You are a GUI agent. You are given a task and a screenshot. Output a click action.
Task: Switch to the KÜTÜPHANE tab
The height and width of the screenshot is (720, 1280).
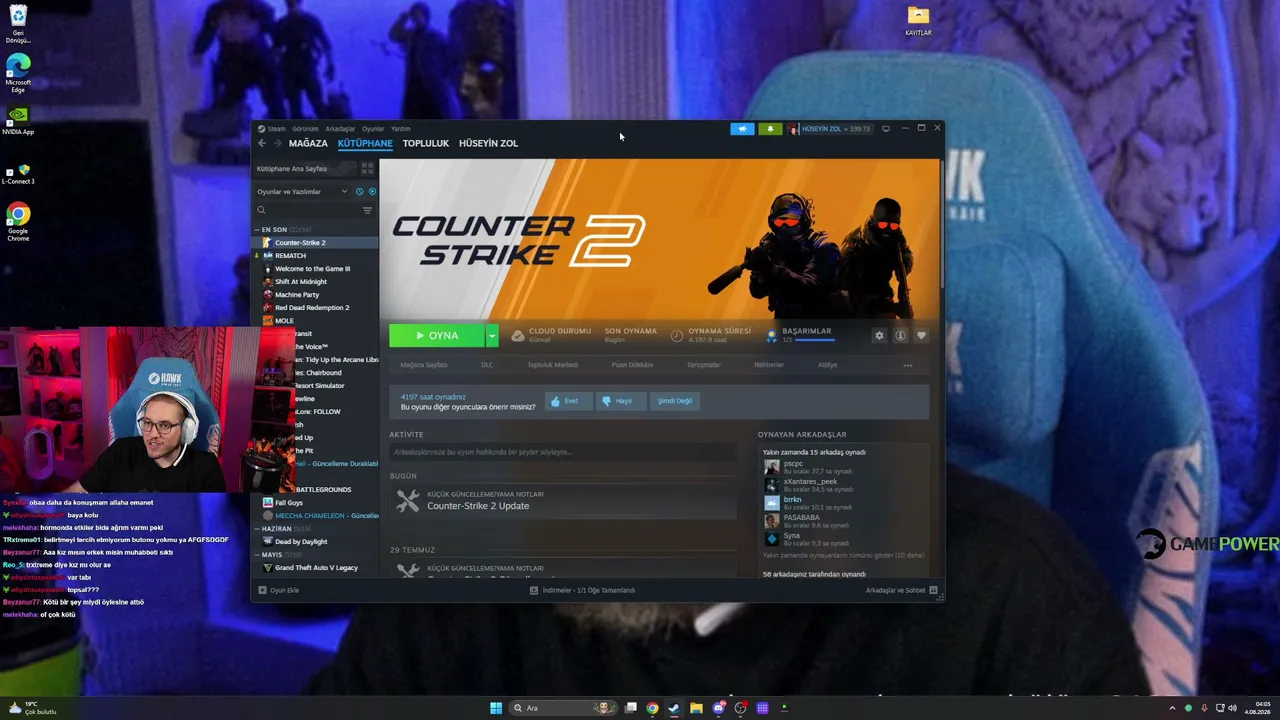pyautogui.click(x=365, y=143)
